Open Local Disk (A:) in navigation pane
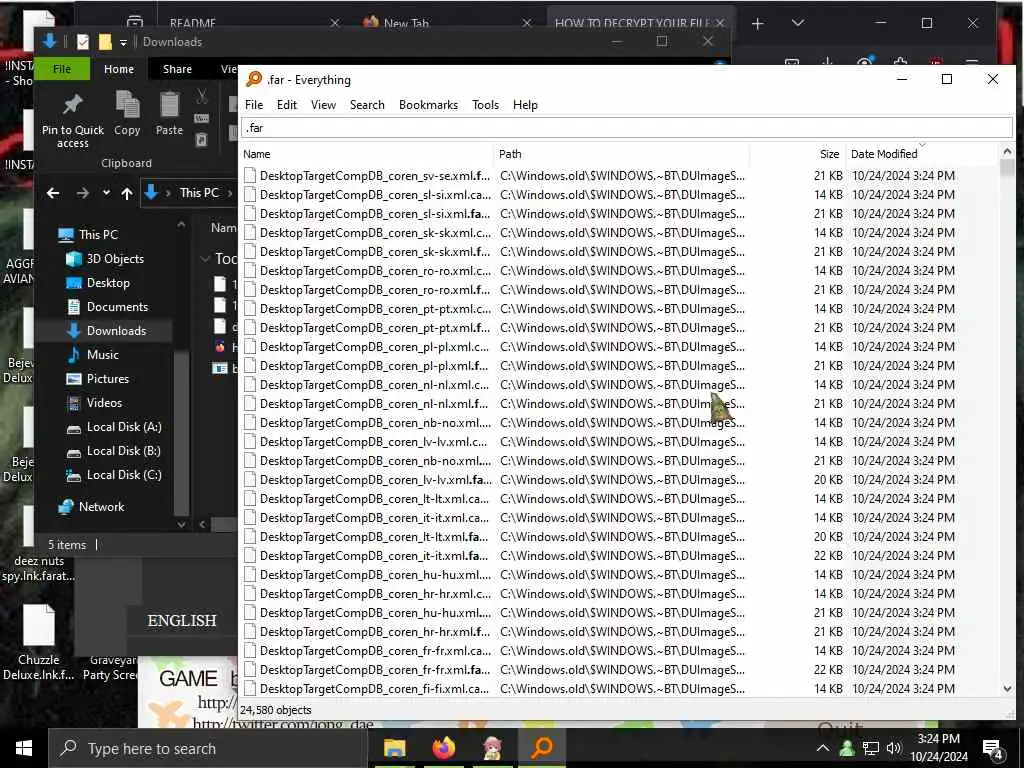The width and height of the screenshot is (1024, 768). [x=123, y=427]
